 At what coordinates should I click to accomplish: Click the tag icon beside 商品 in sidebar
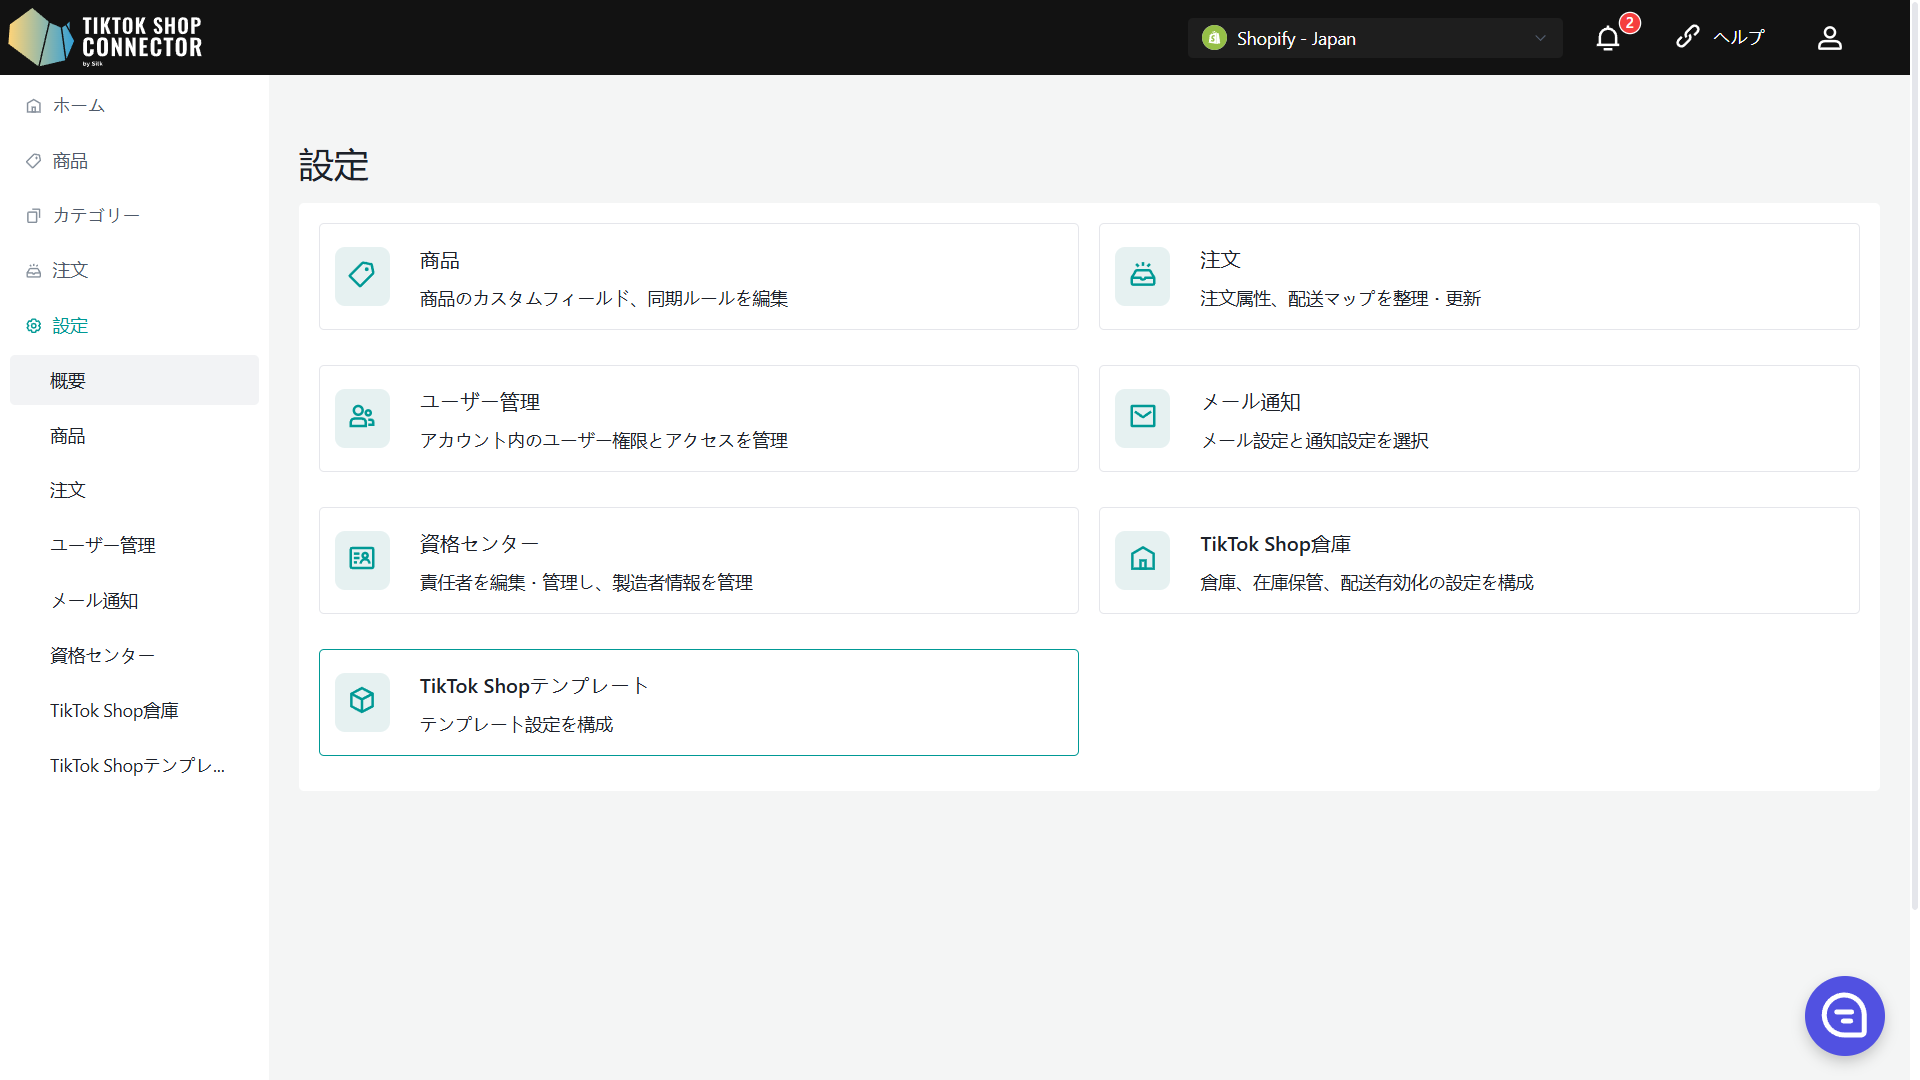tap(34, 161)
